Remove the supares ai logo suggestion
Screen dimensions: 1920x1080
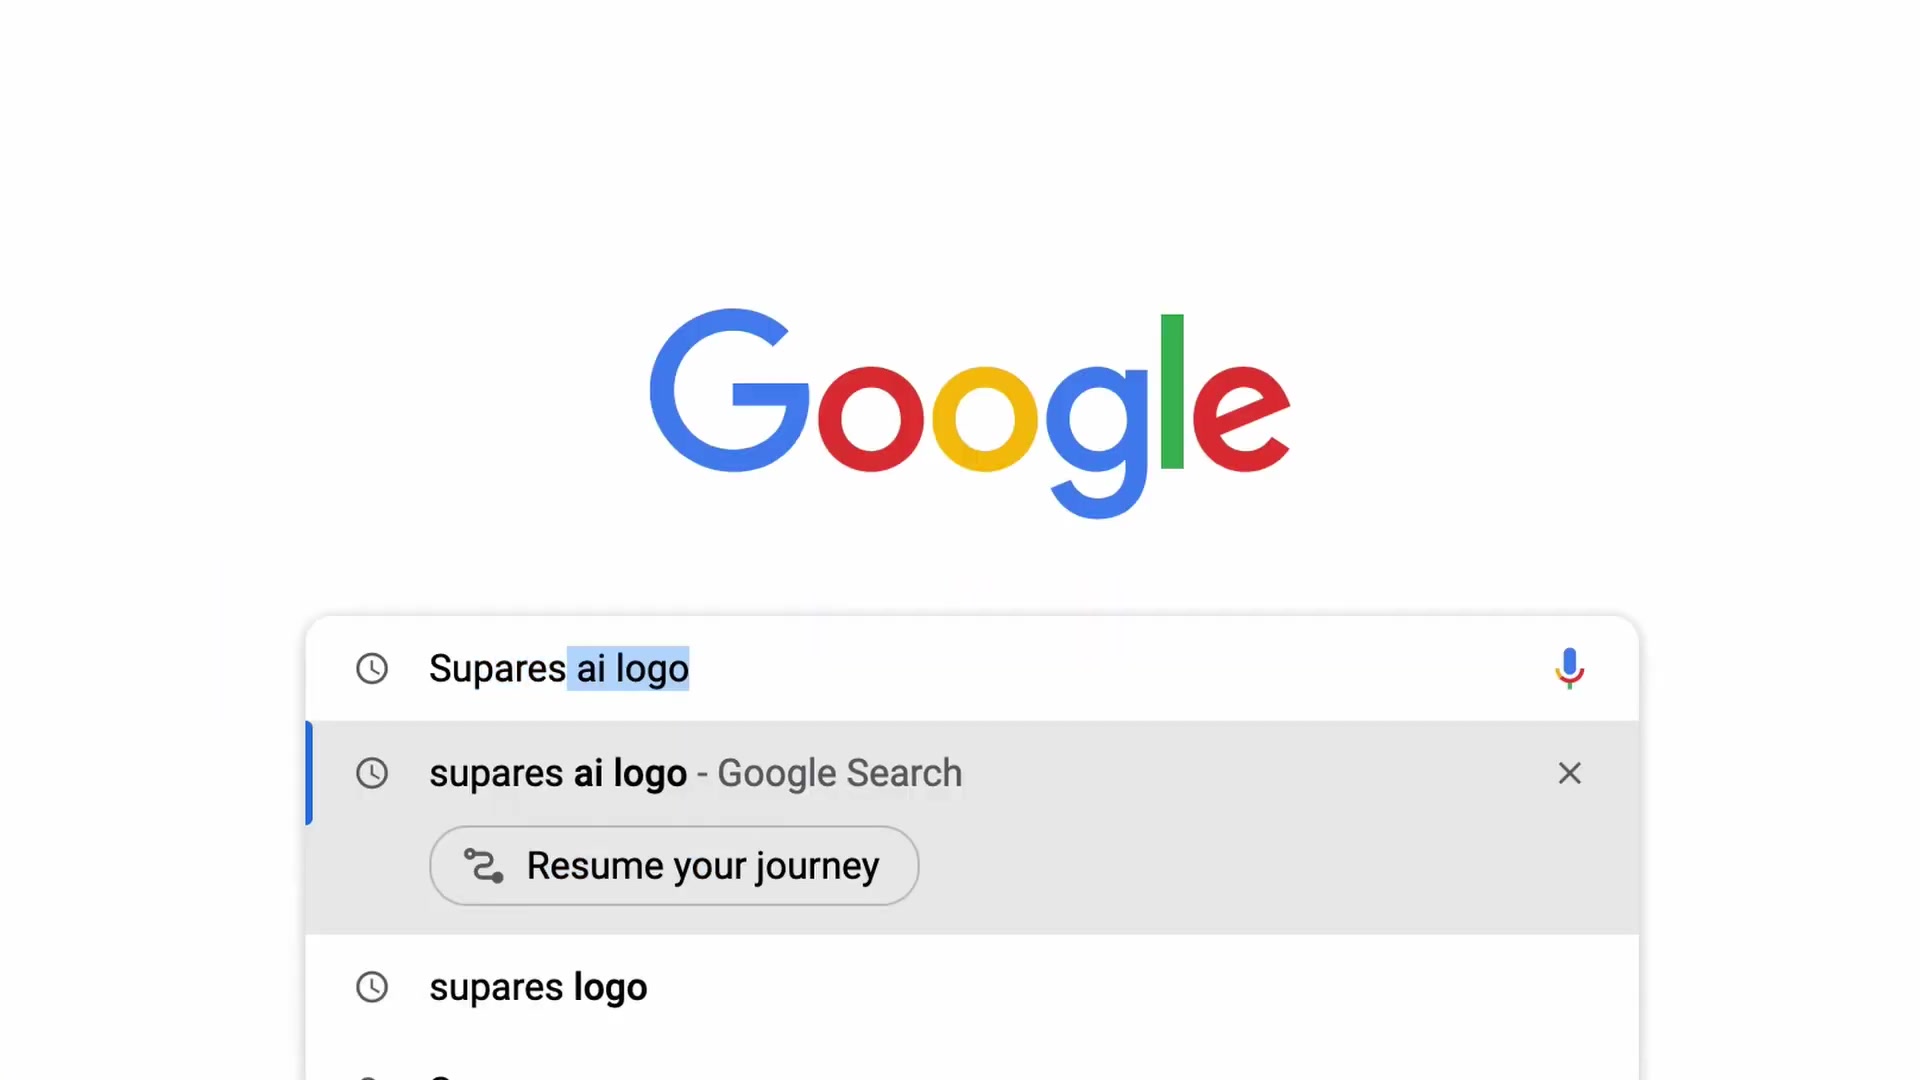tap(1569, 773)
